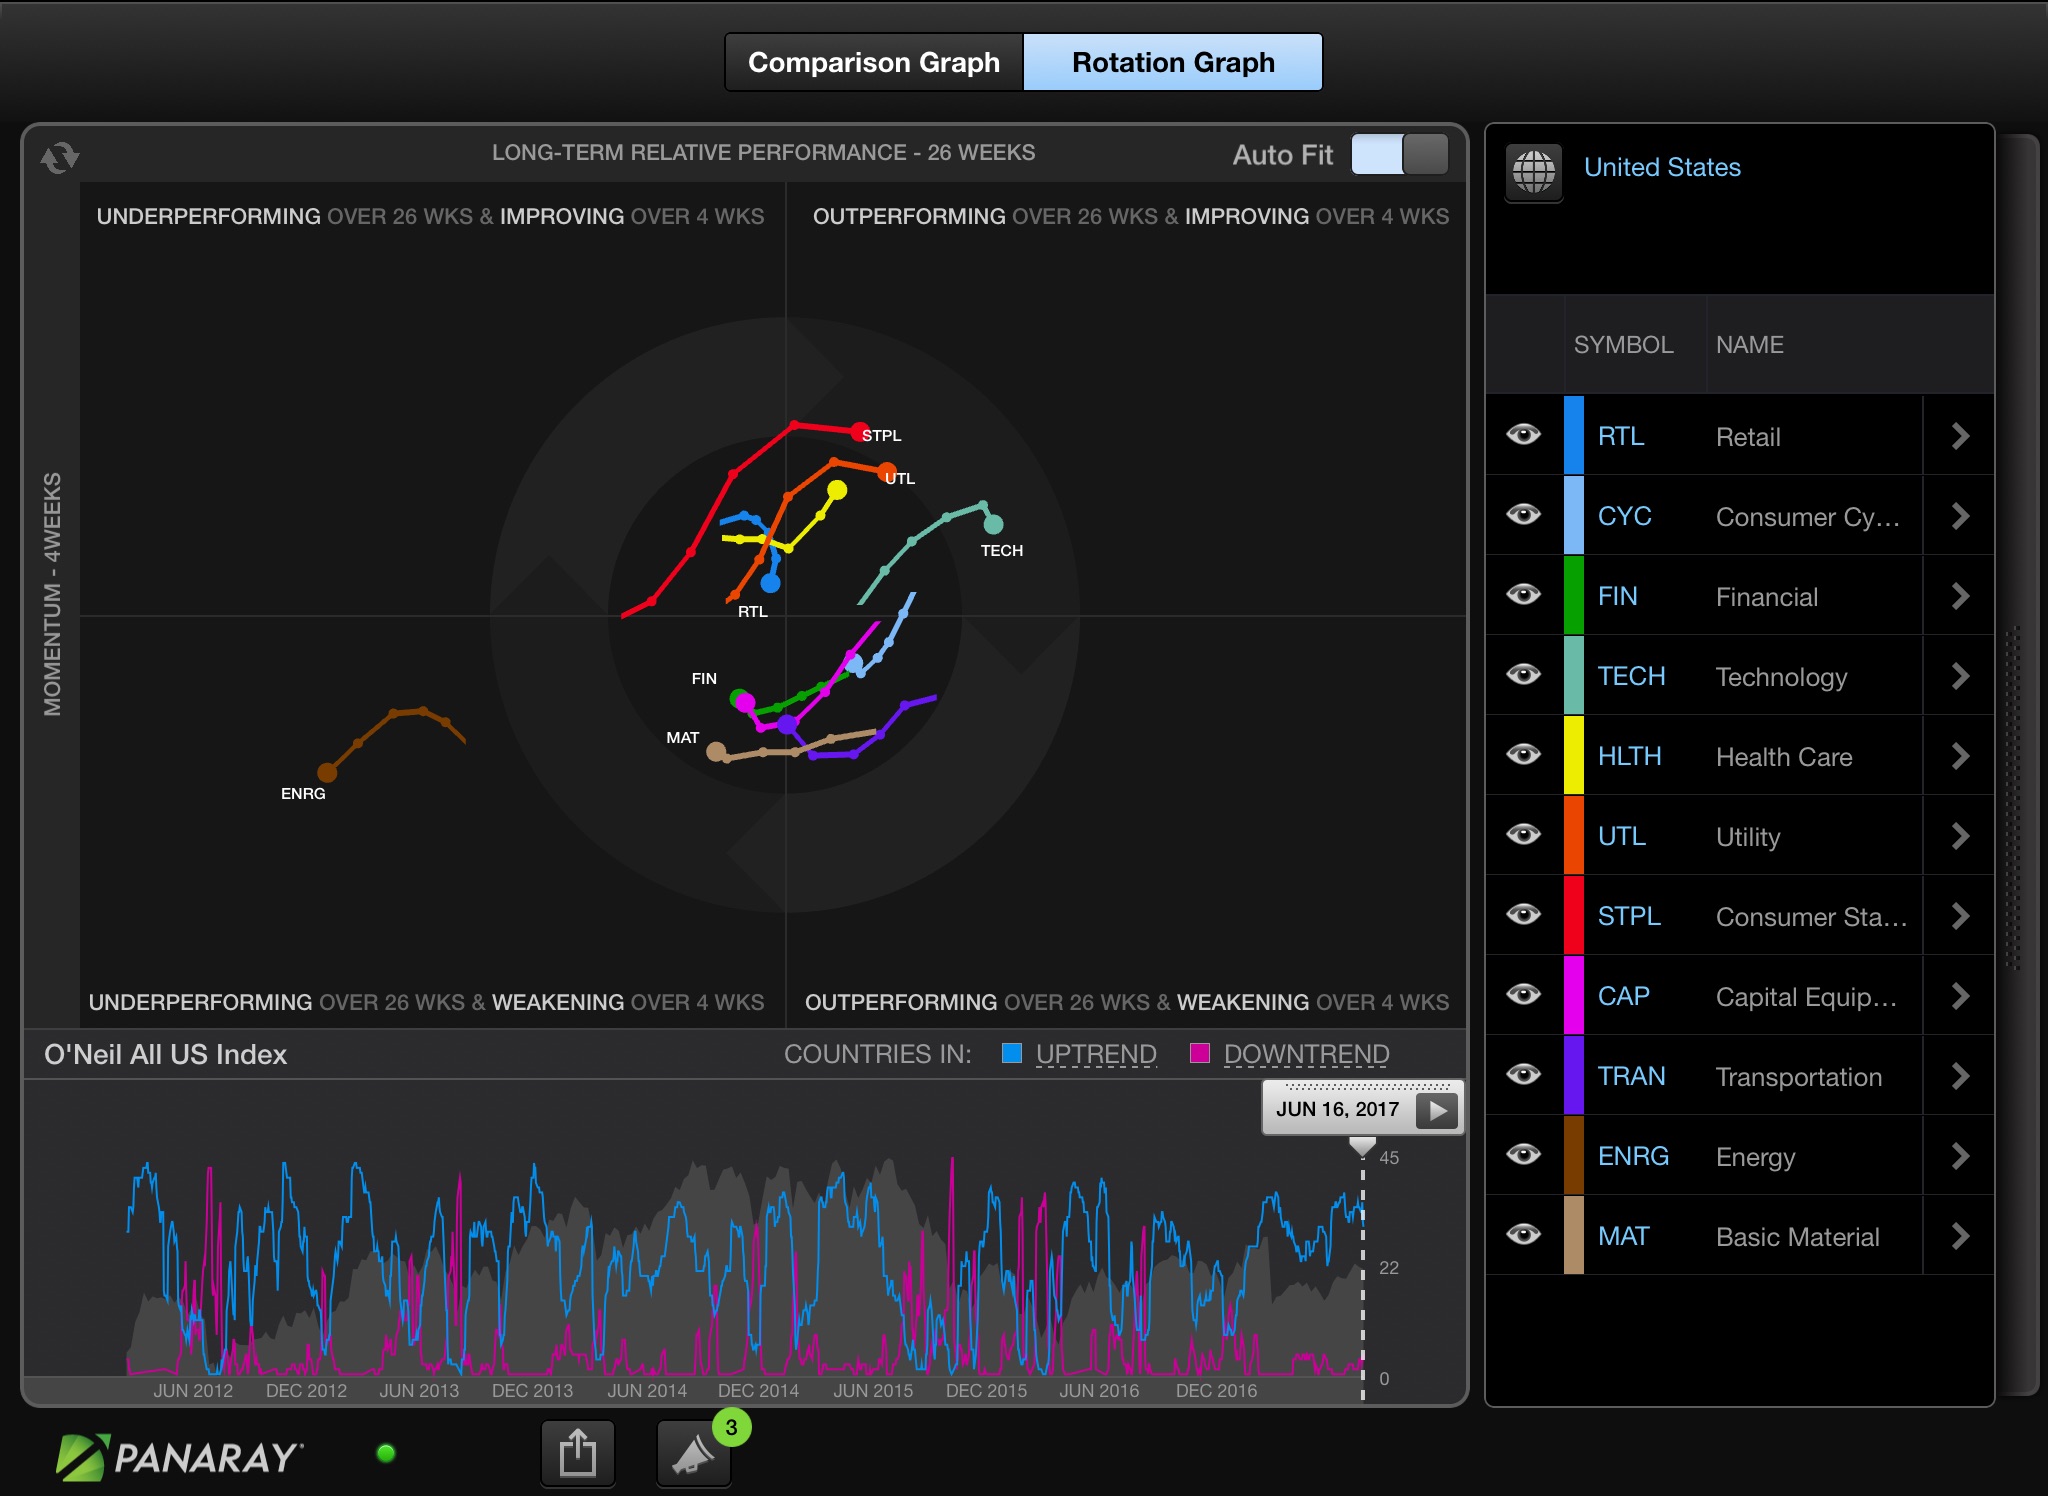
Task: Tap the share export icon
Action: pyautogui.click(x=578, y=1453)
